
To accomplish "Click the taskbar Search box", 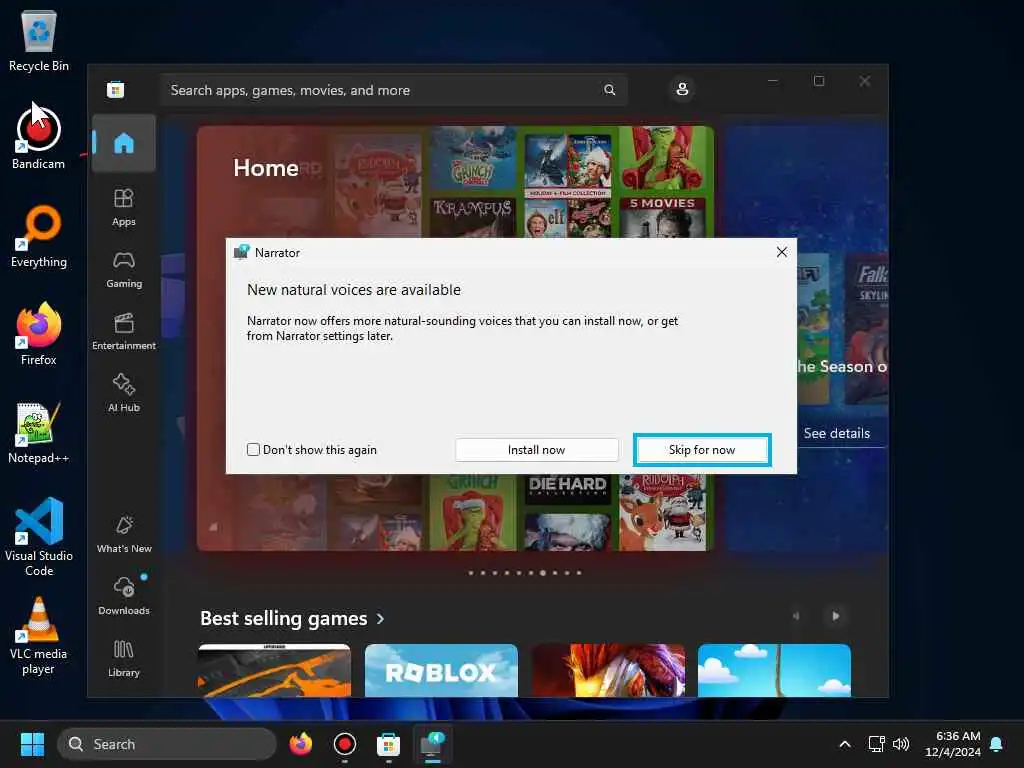I will pyautogui.click(x=167, y=744).
